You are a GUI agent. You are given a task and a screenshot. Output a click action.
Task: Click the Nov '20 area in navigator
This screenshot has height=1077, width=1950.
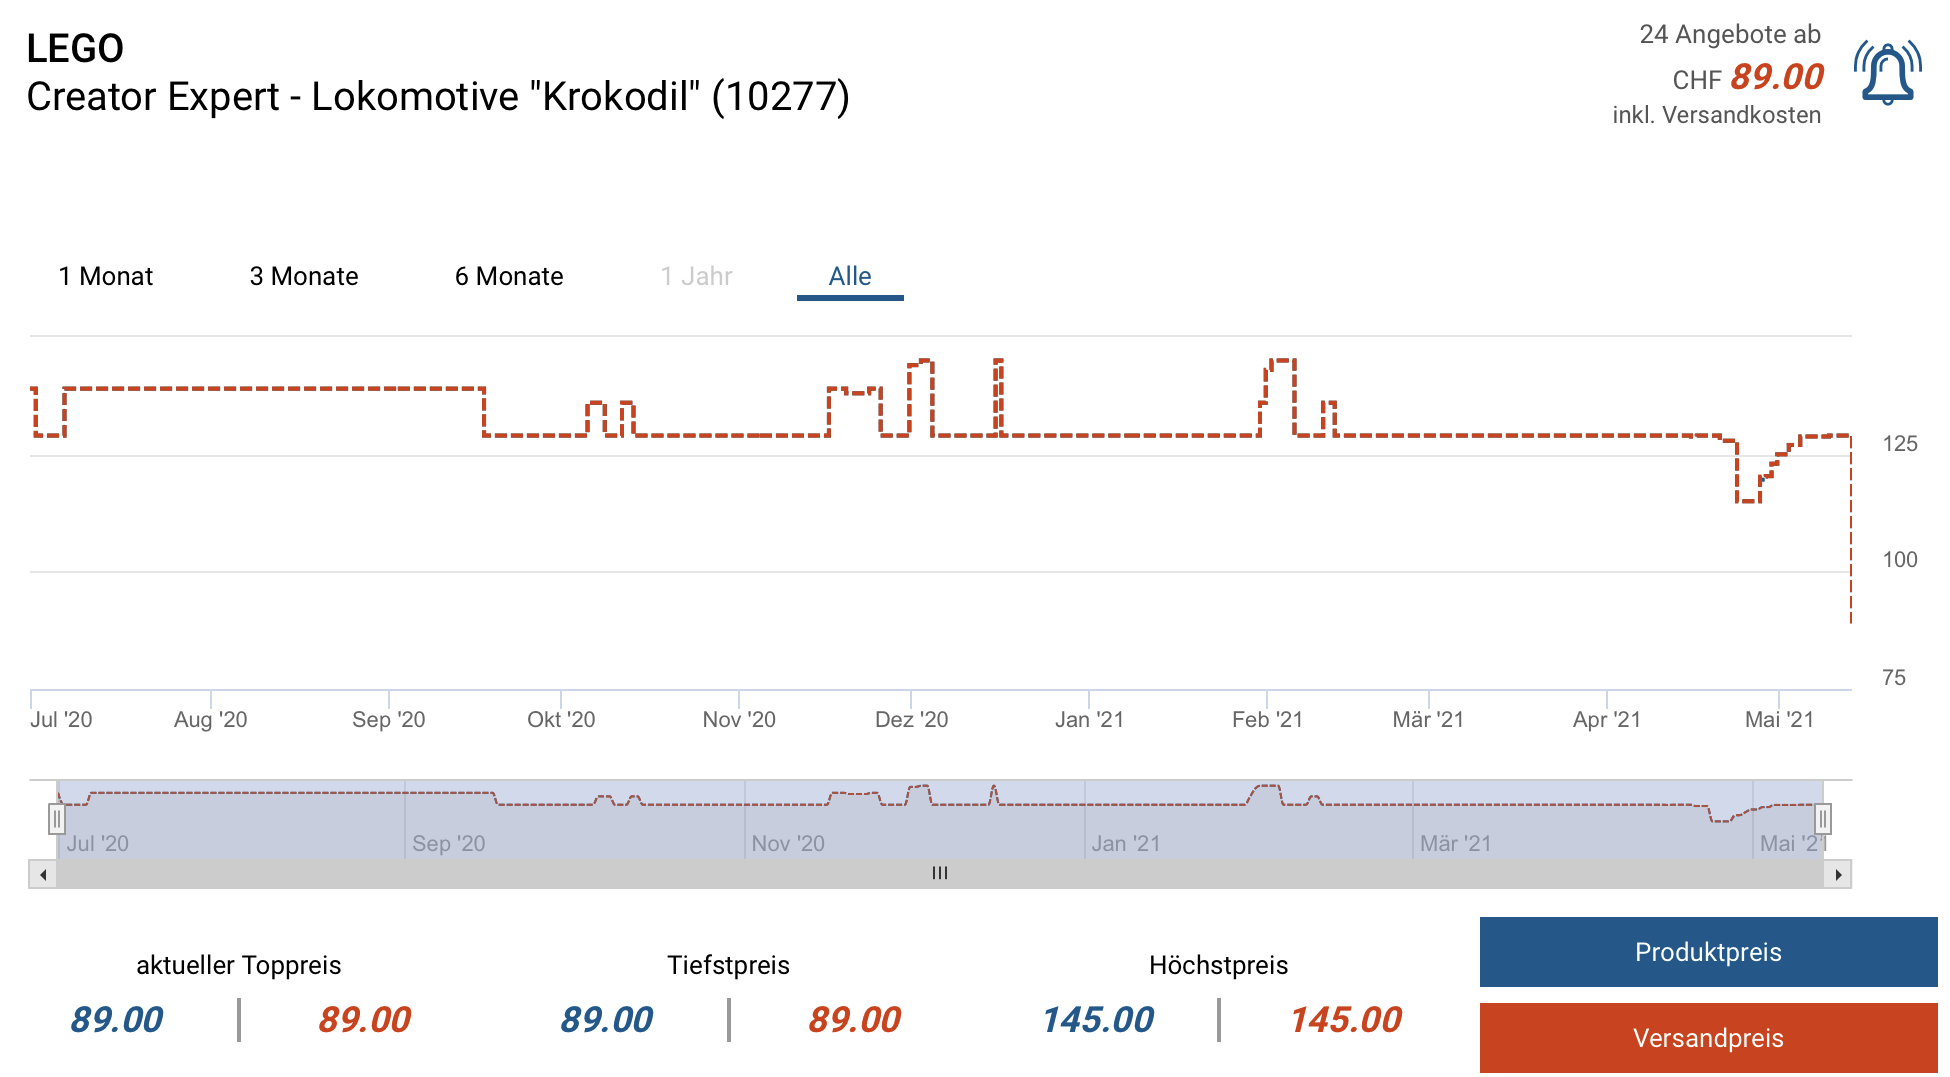tap(788, 843)
